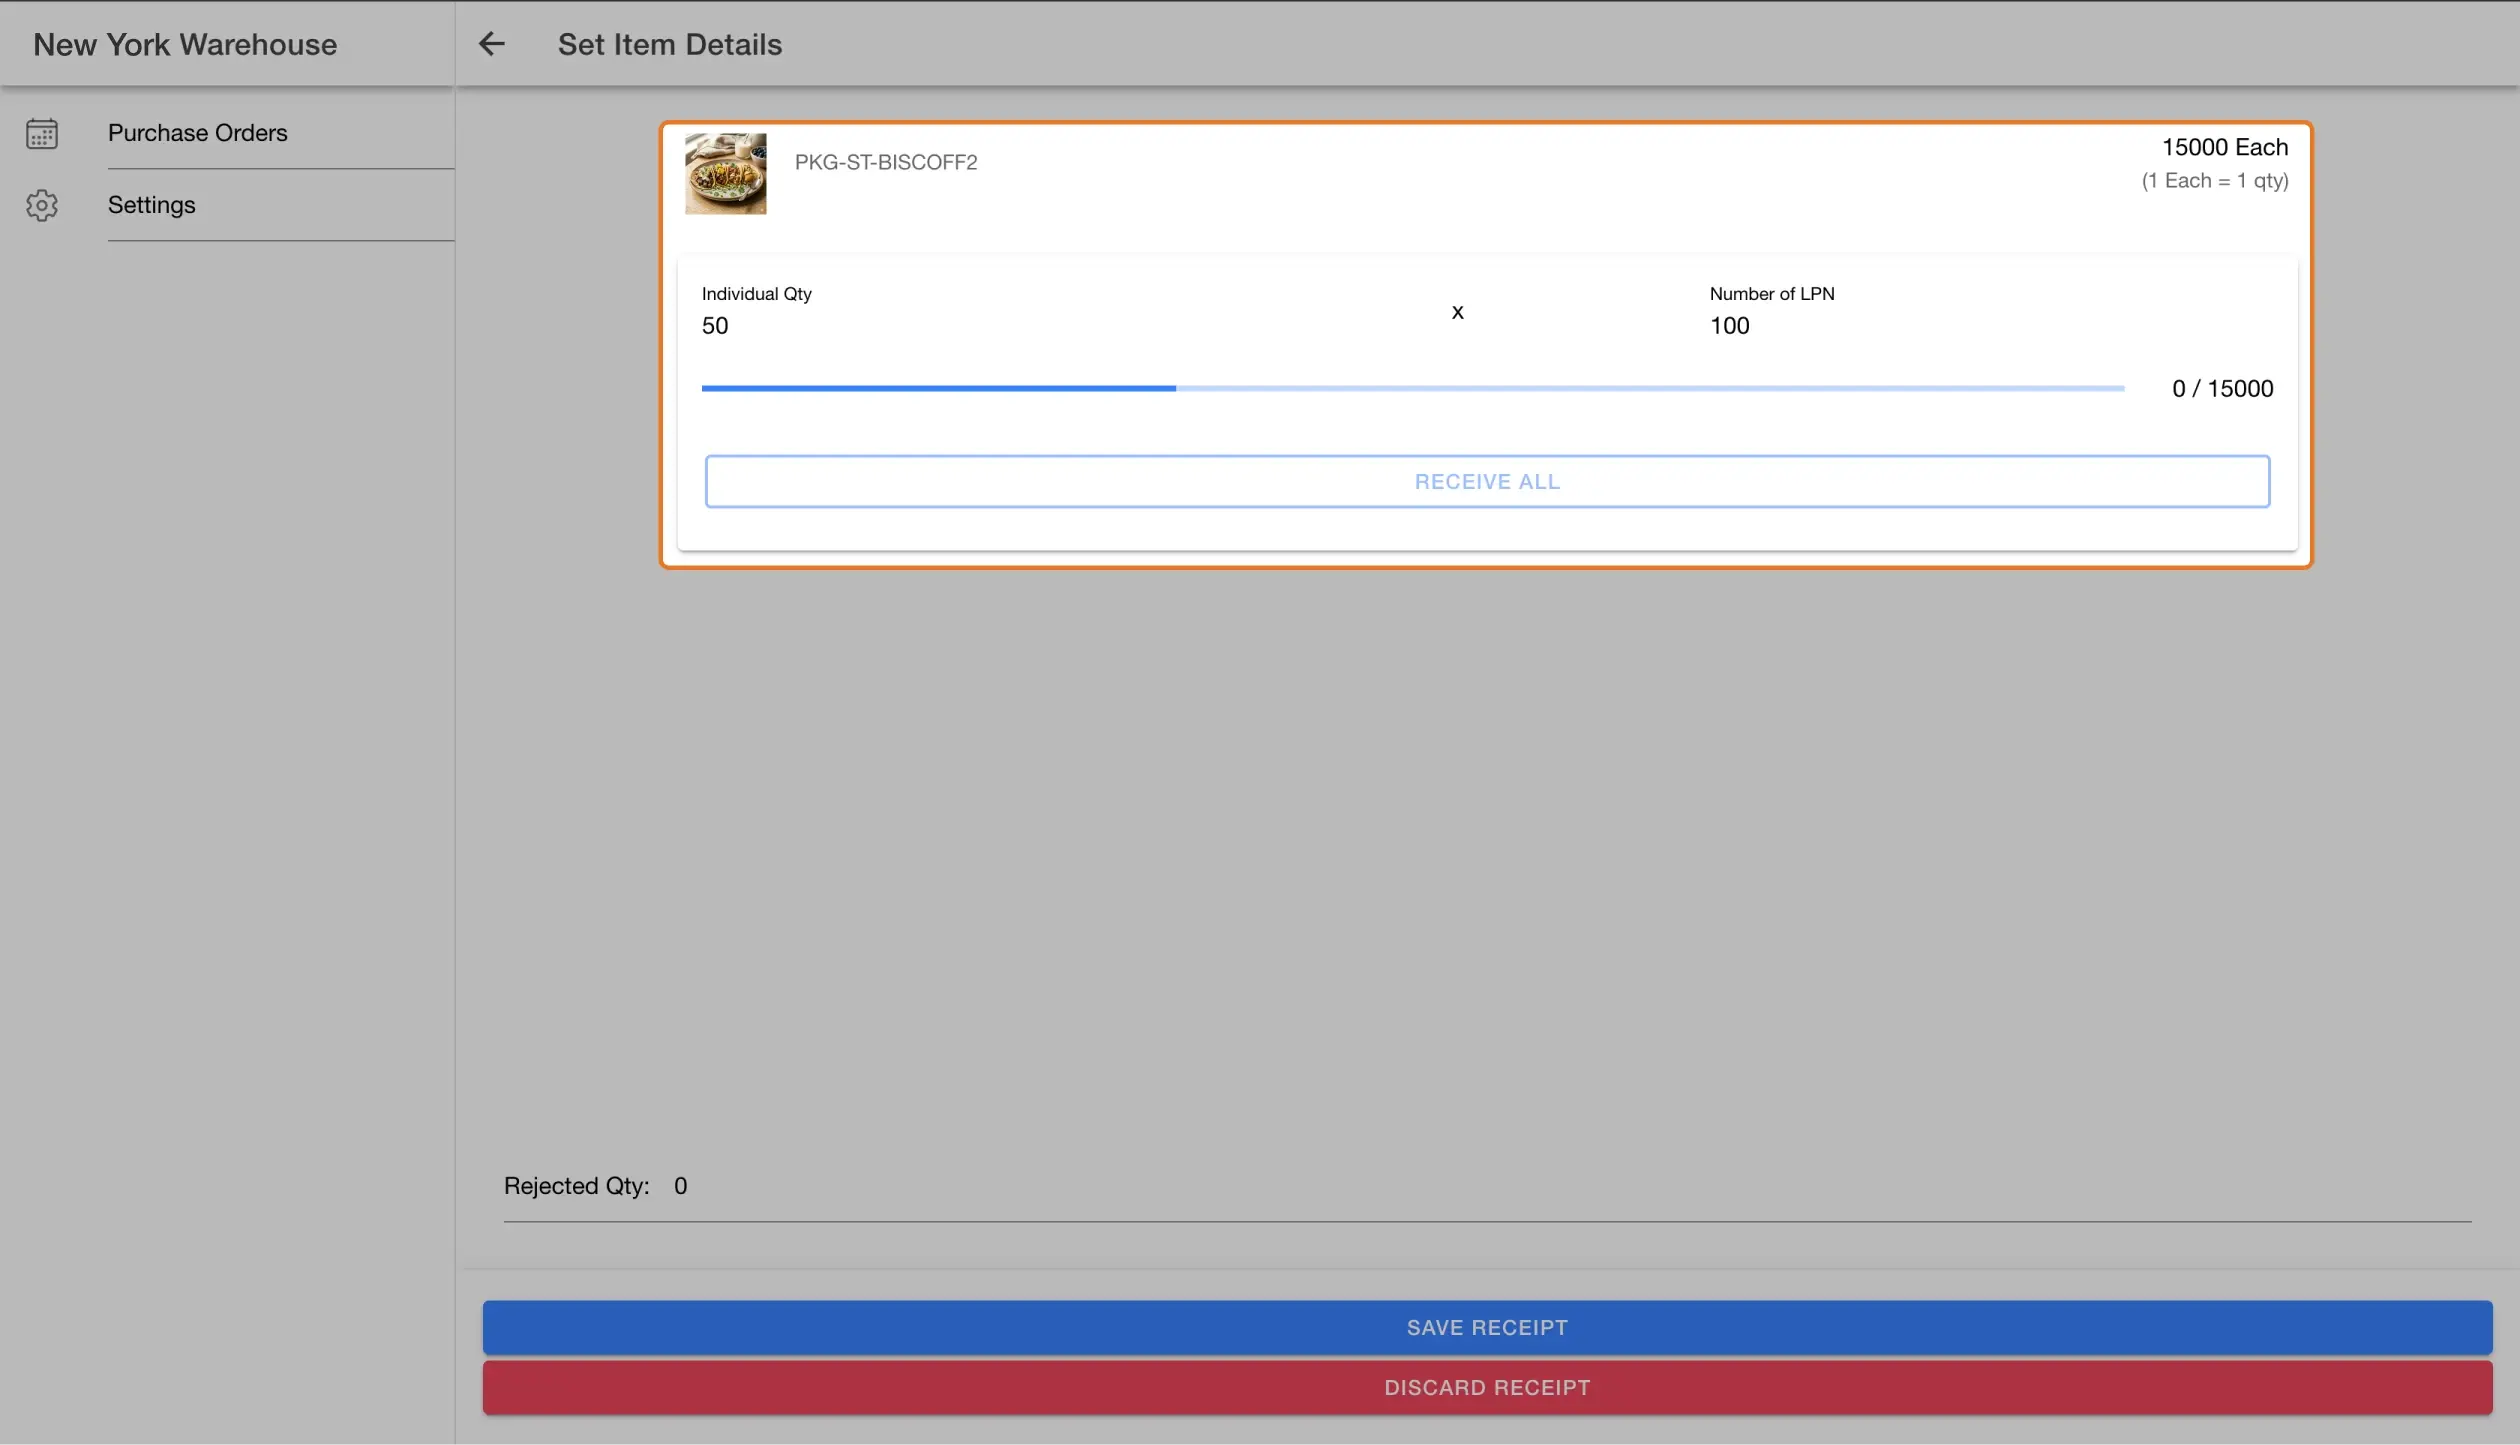Screen dimensions: 2520x1445
Task: Click the Settings gear icon
Action: pyautogui.click(x=42, y=205)
